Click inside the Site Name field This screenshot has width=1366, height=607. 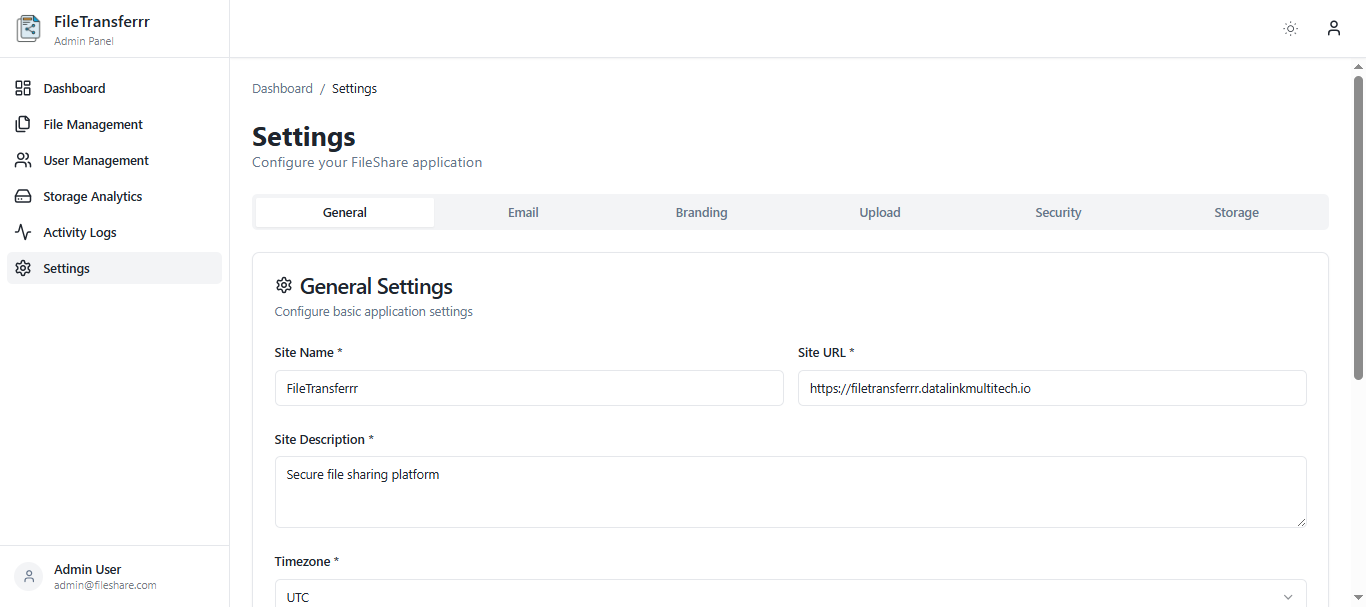529,388
